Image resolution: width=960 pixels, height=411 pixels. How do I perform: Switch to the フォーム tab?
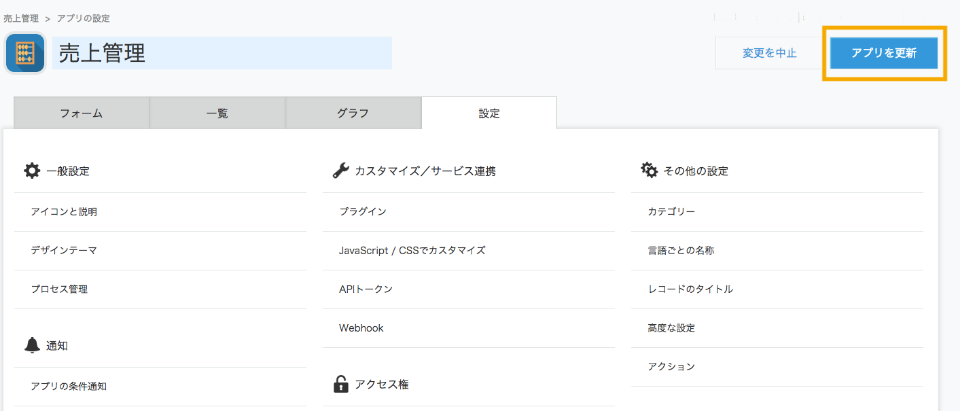click(81, 113)
